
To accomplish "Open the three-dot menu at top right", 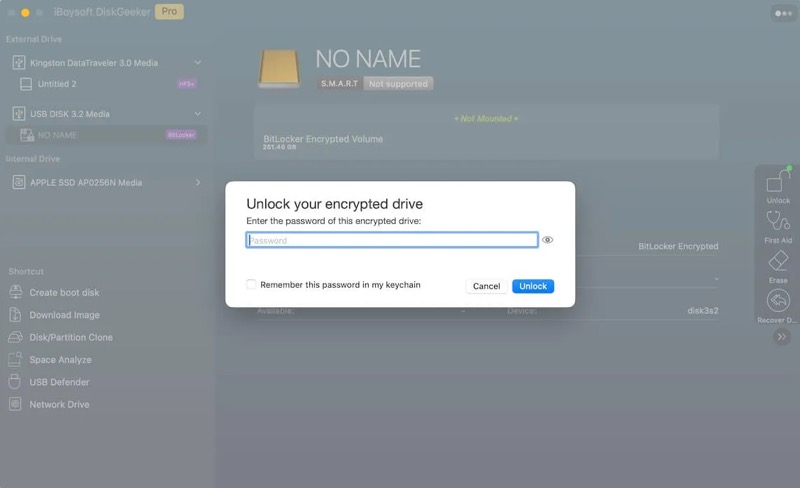I will pyautogui.click(x=783, y=13).
